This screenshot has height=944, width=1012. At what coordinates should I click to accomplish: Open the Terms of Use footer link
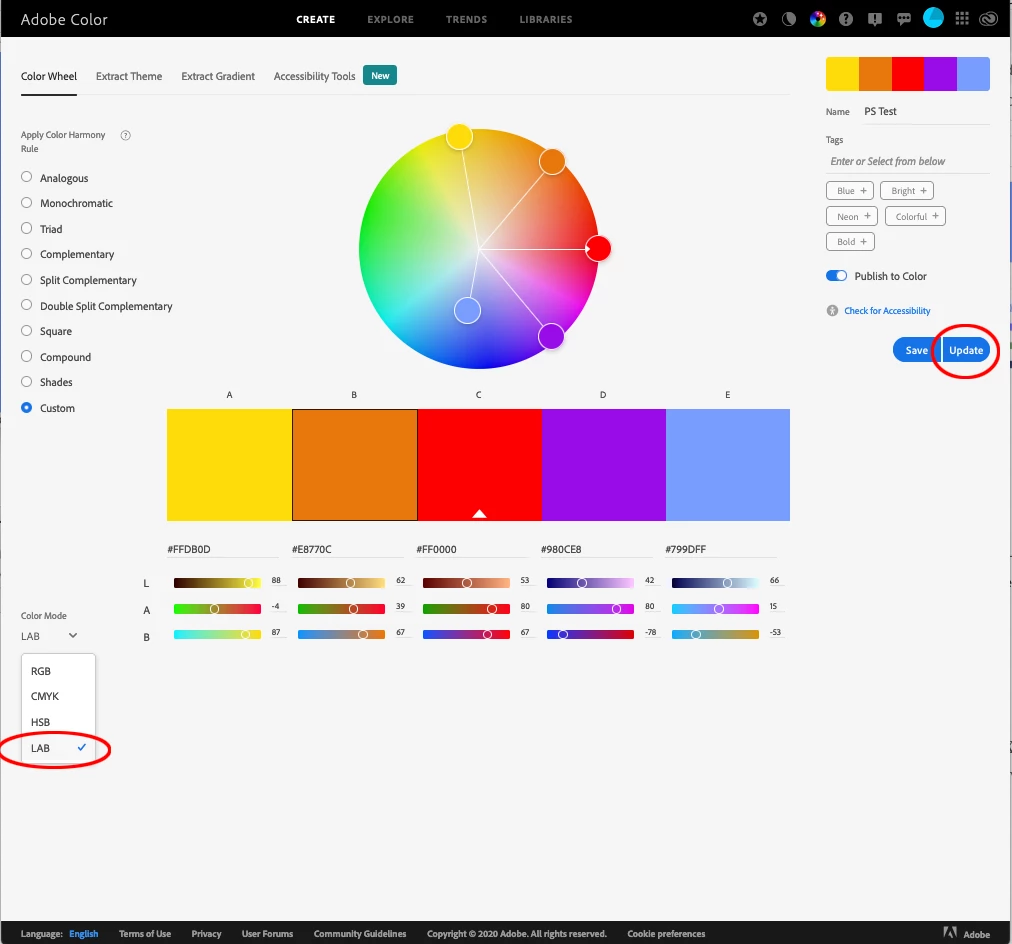tap(145, 934)
